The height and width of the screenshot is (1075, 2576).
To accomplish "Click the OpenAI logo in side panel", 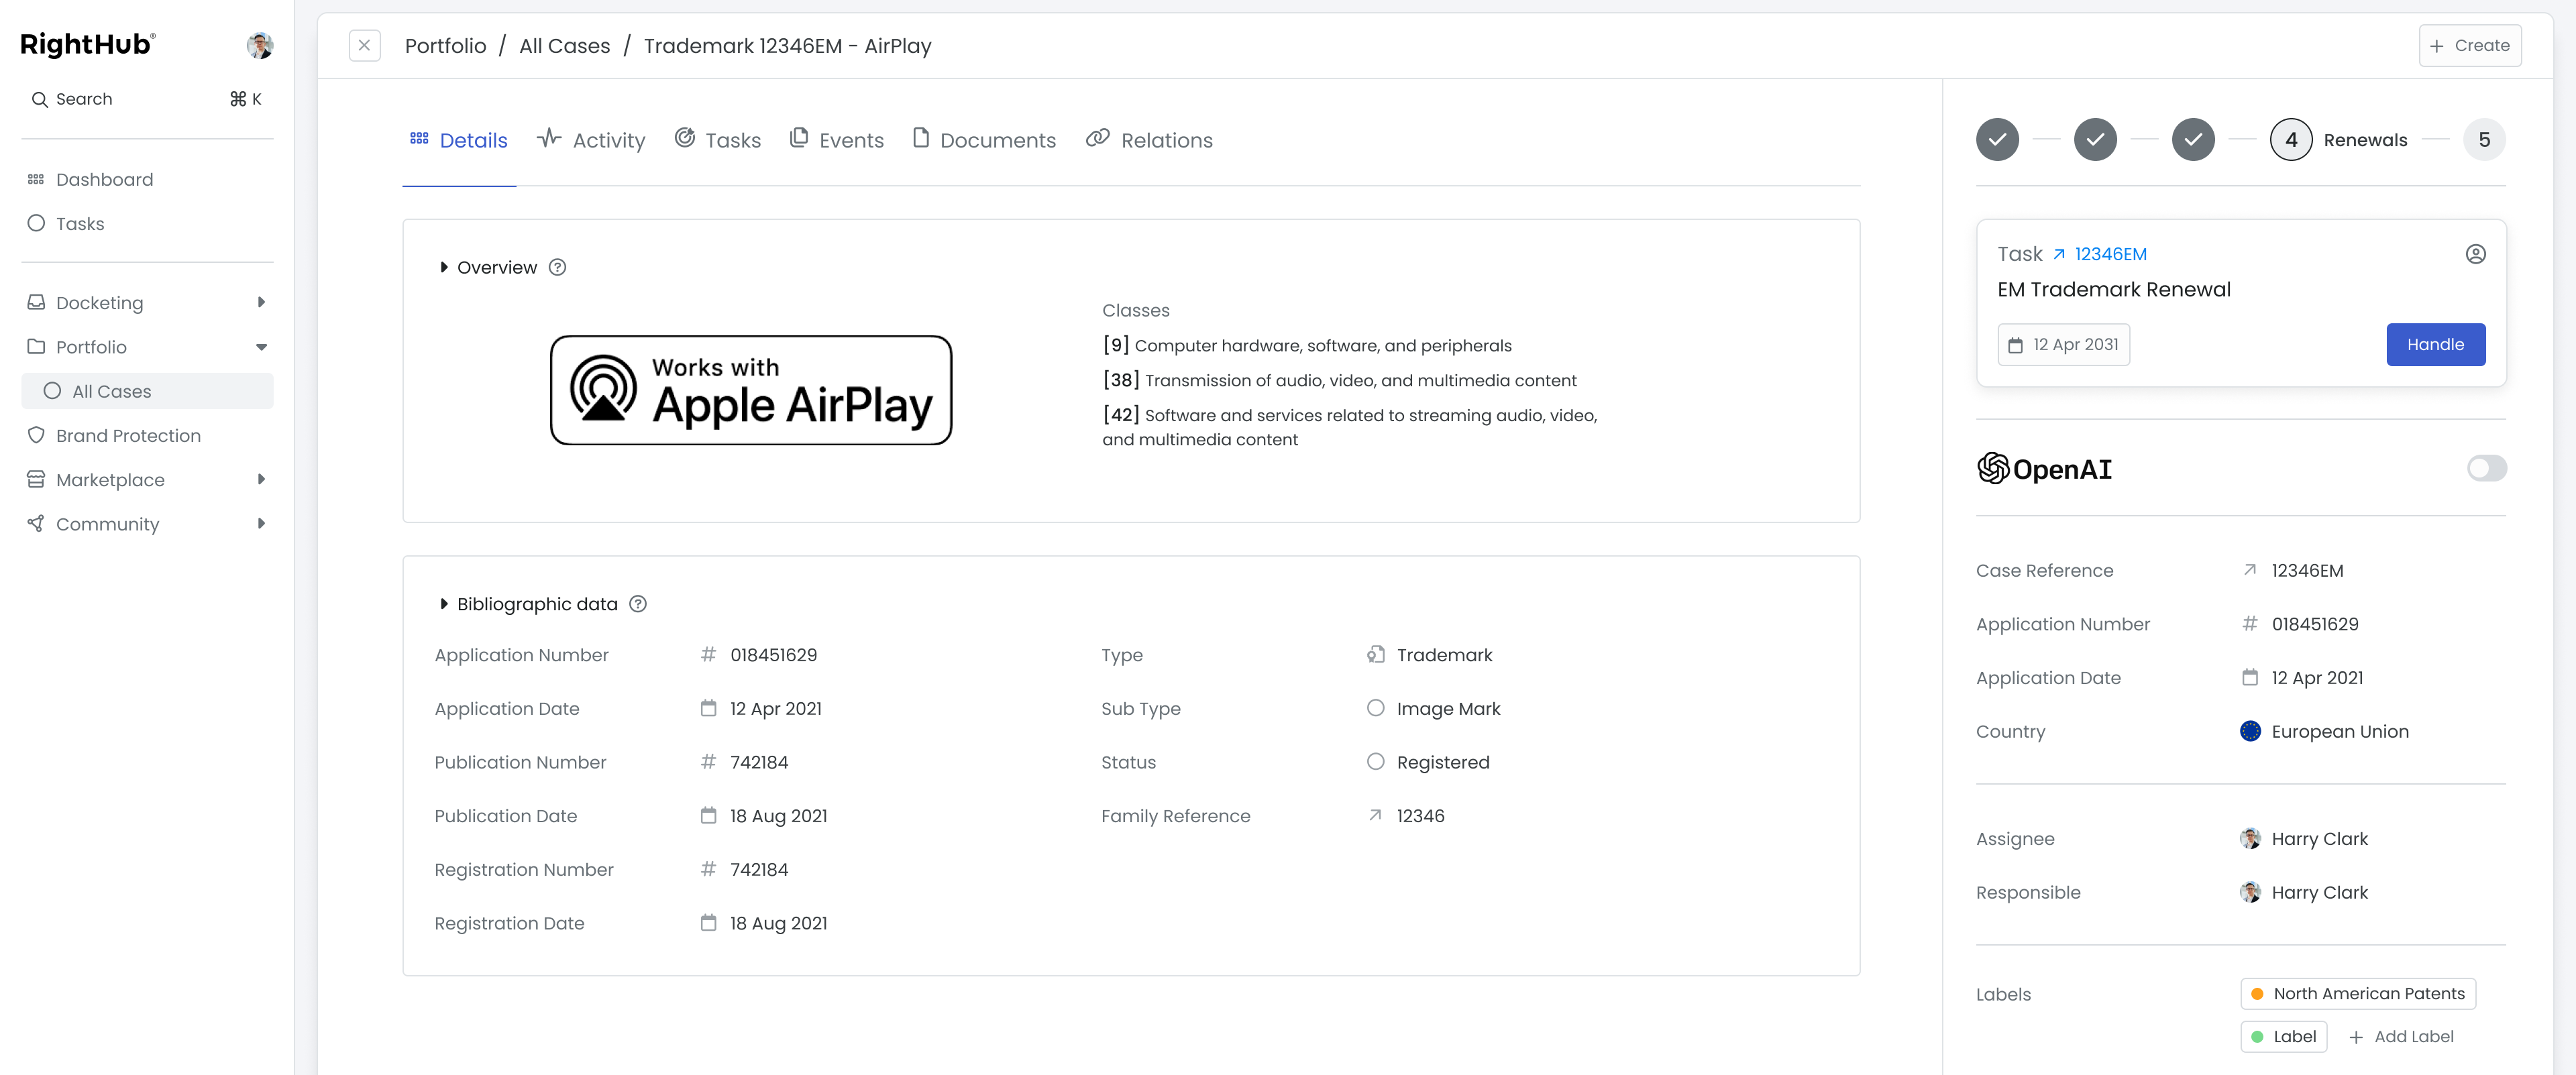I will 2044,468.
